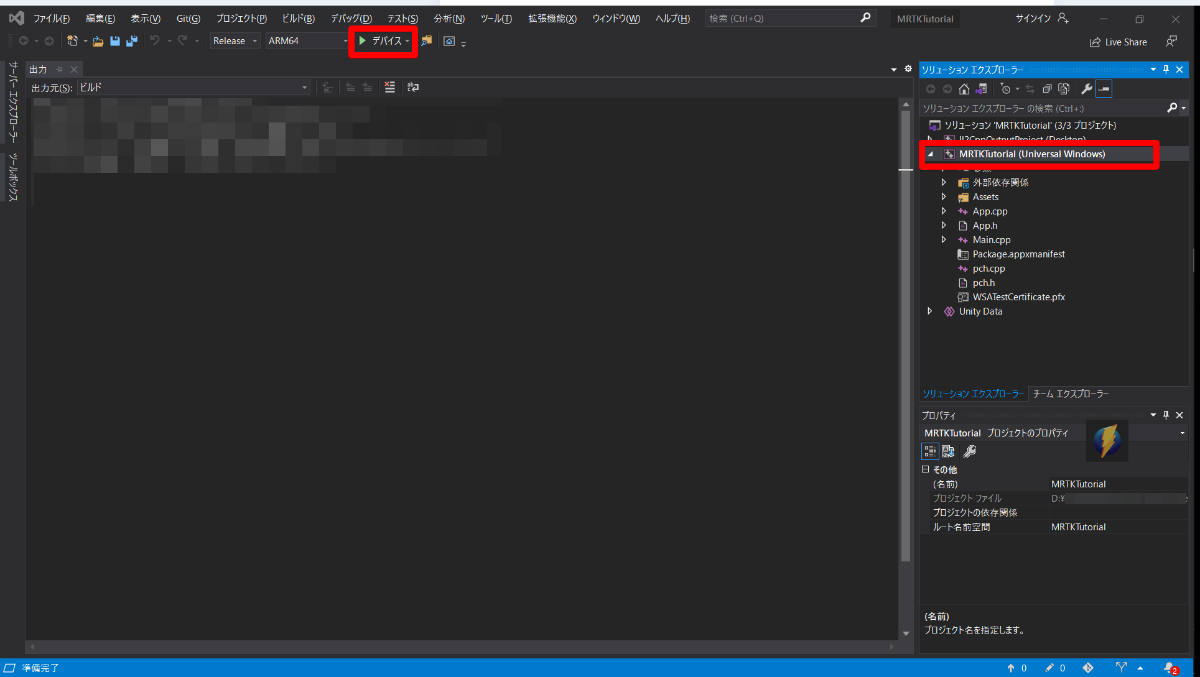Open the ビルド(B) menu
The image size is (1200, 677).
click(298, 18)
